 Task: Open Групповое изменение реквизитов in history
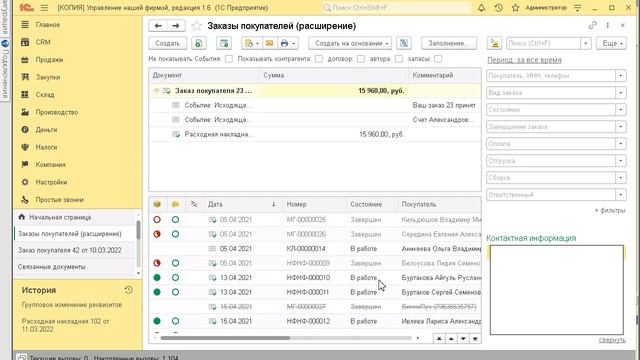coord(72,305)
